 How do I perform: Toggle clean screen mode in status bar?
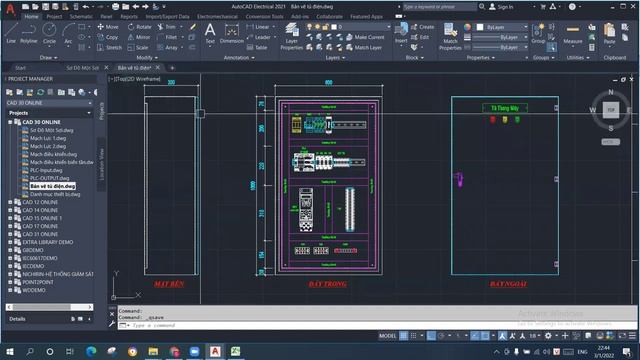[622, 336]
